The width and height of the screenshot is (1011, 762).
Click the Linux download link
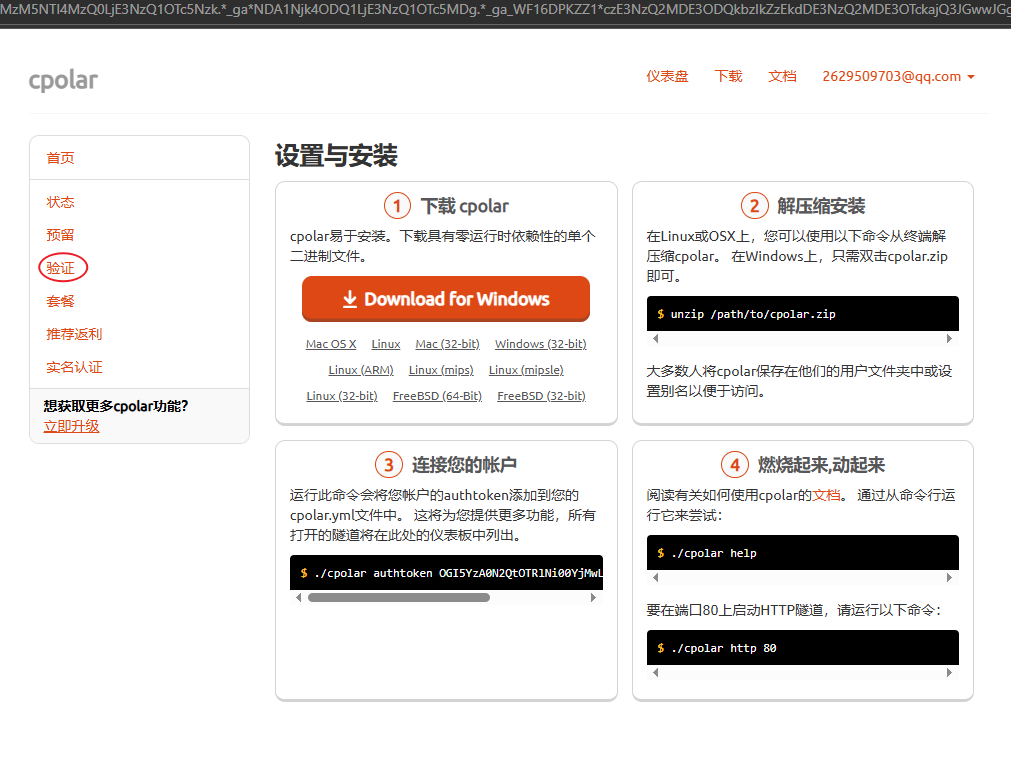386,344
